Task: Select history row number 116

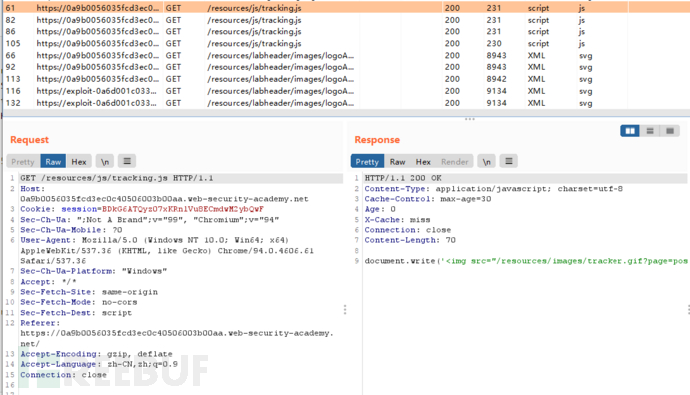Action: point(346,91)
